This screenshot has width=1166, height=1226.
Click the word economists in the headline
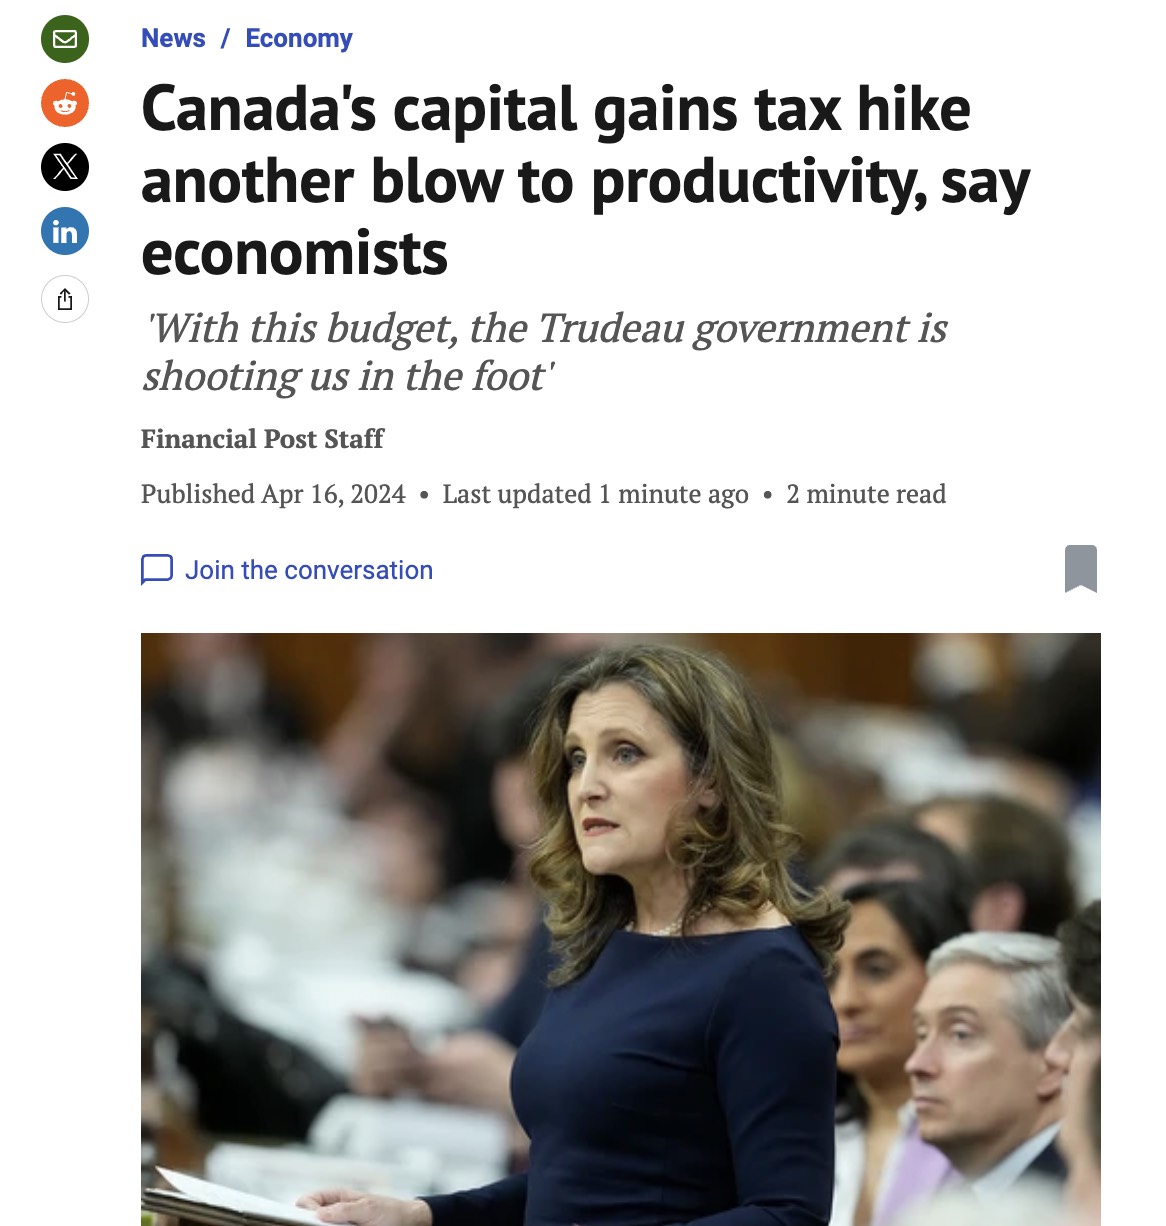point(294,254)
